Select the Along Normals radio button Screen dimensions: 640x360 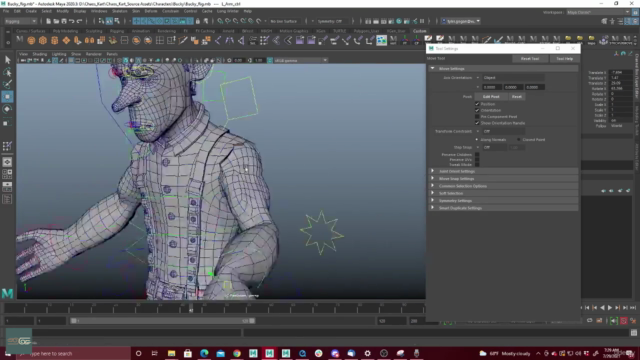coord(477,140)
